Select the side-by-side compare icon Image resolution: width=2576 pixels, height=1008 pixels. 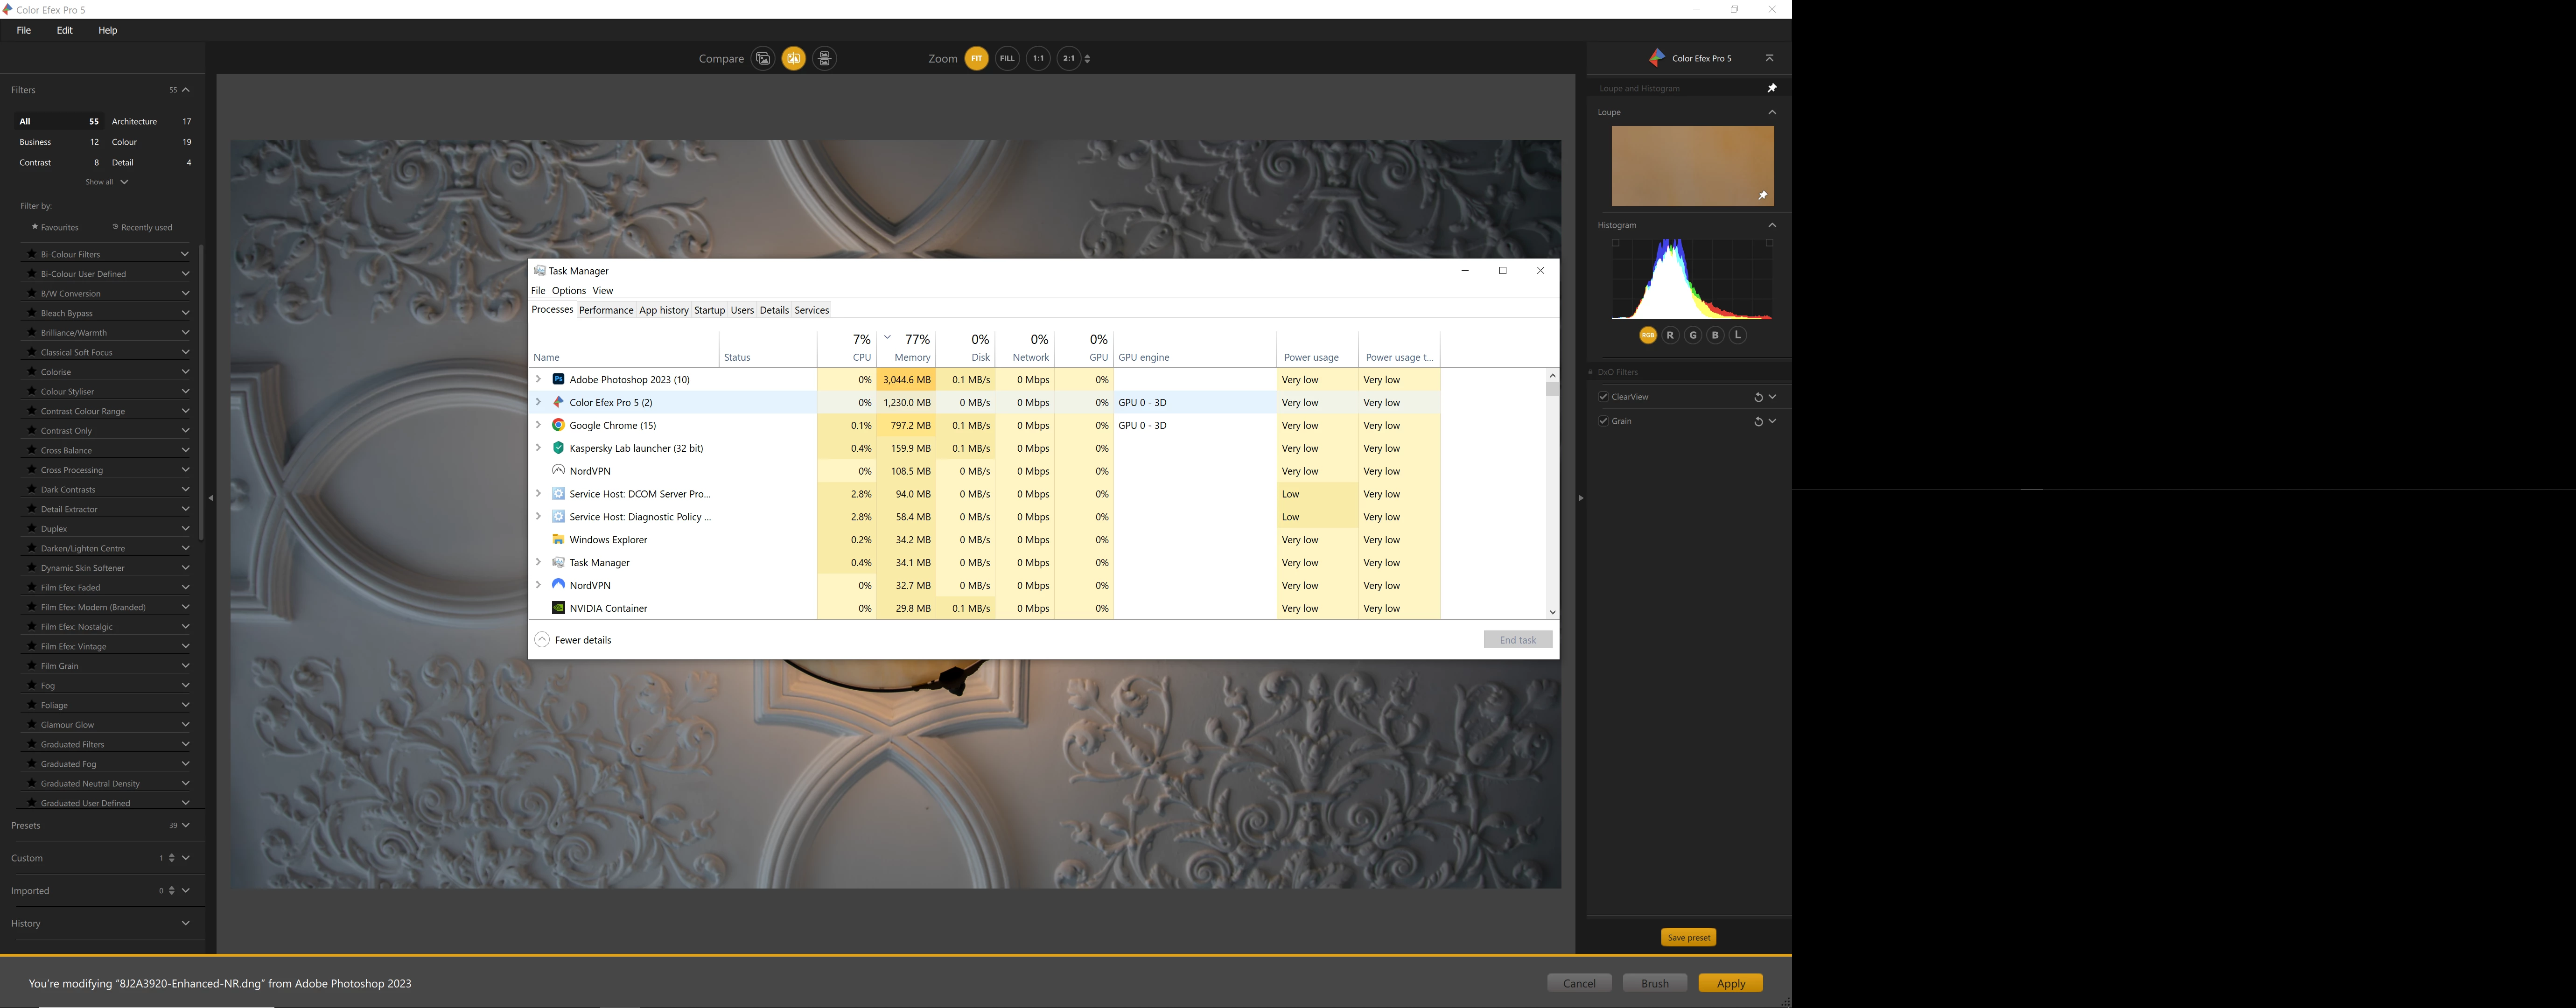pyautogui.click(x=824, y=59)
